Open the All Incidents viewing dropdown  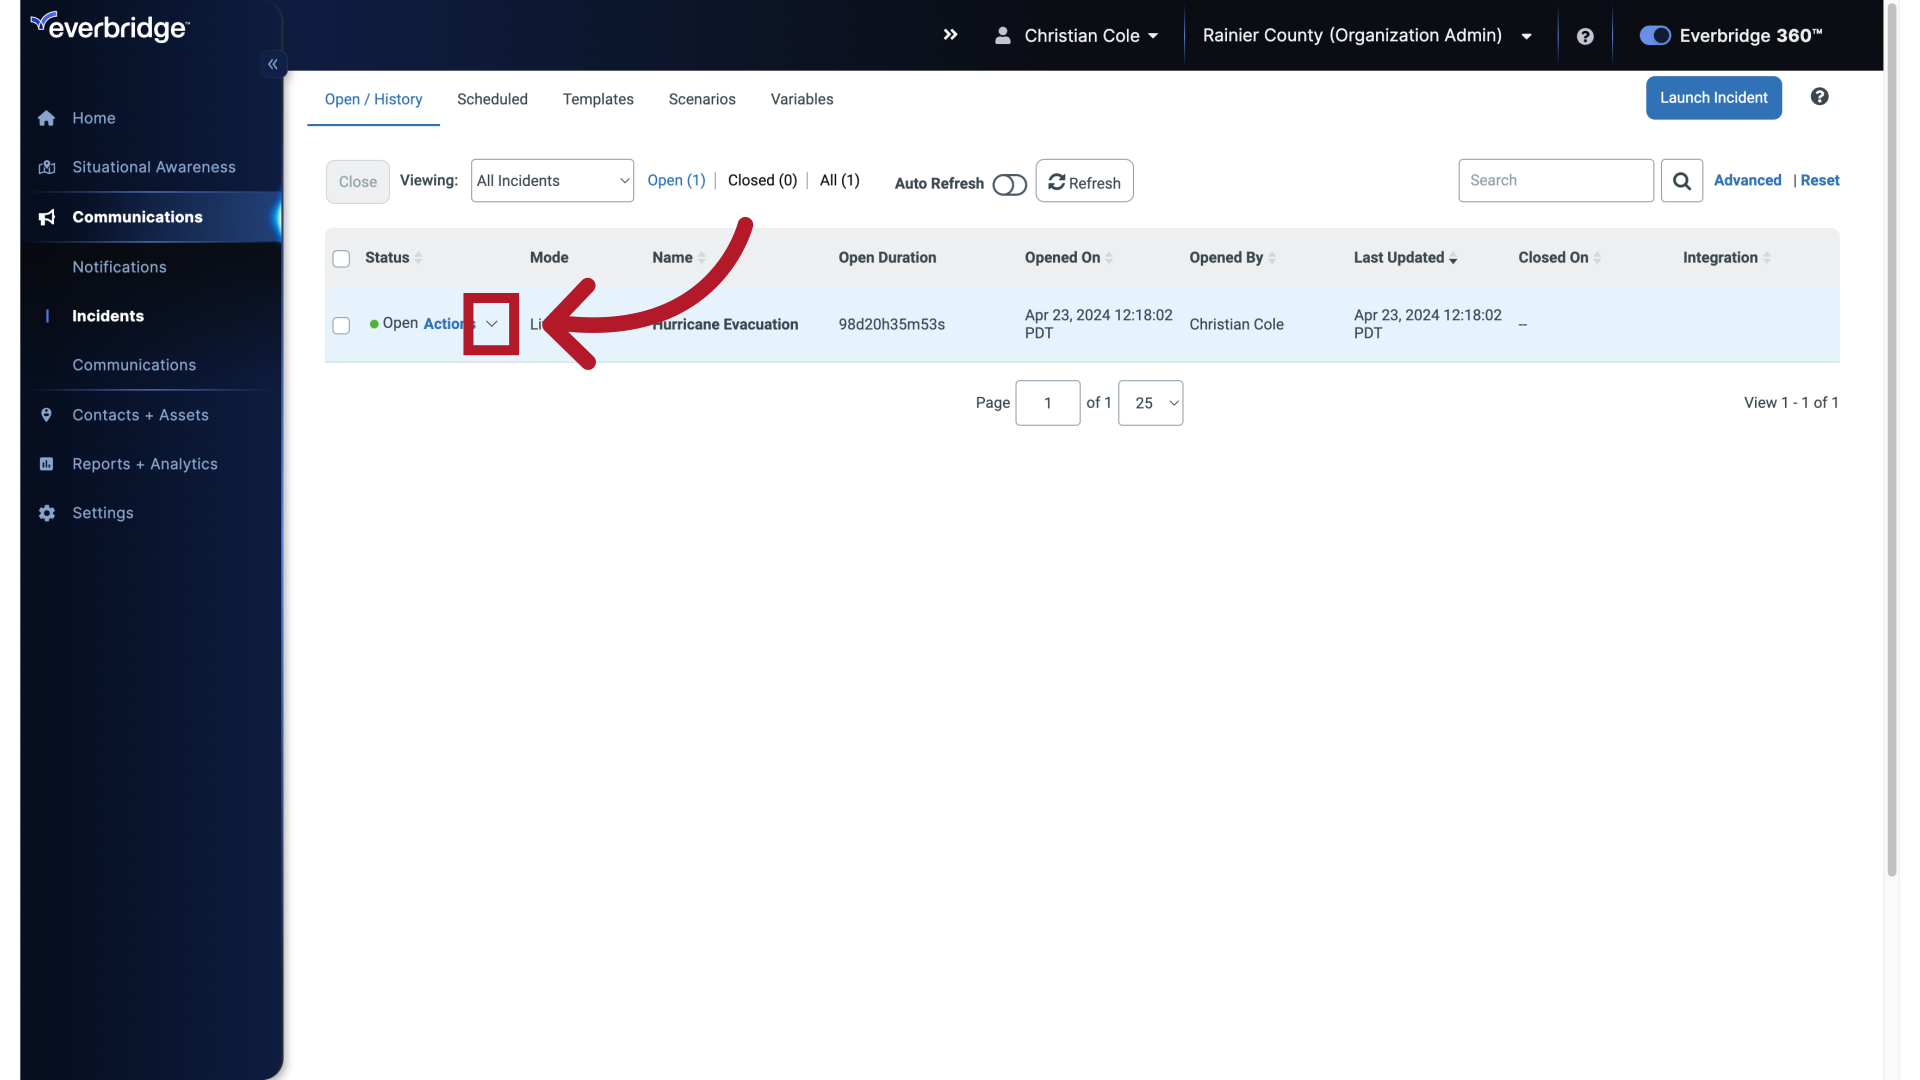552,180
